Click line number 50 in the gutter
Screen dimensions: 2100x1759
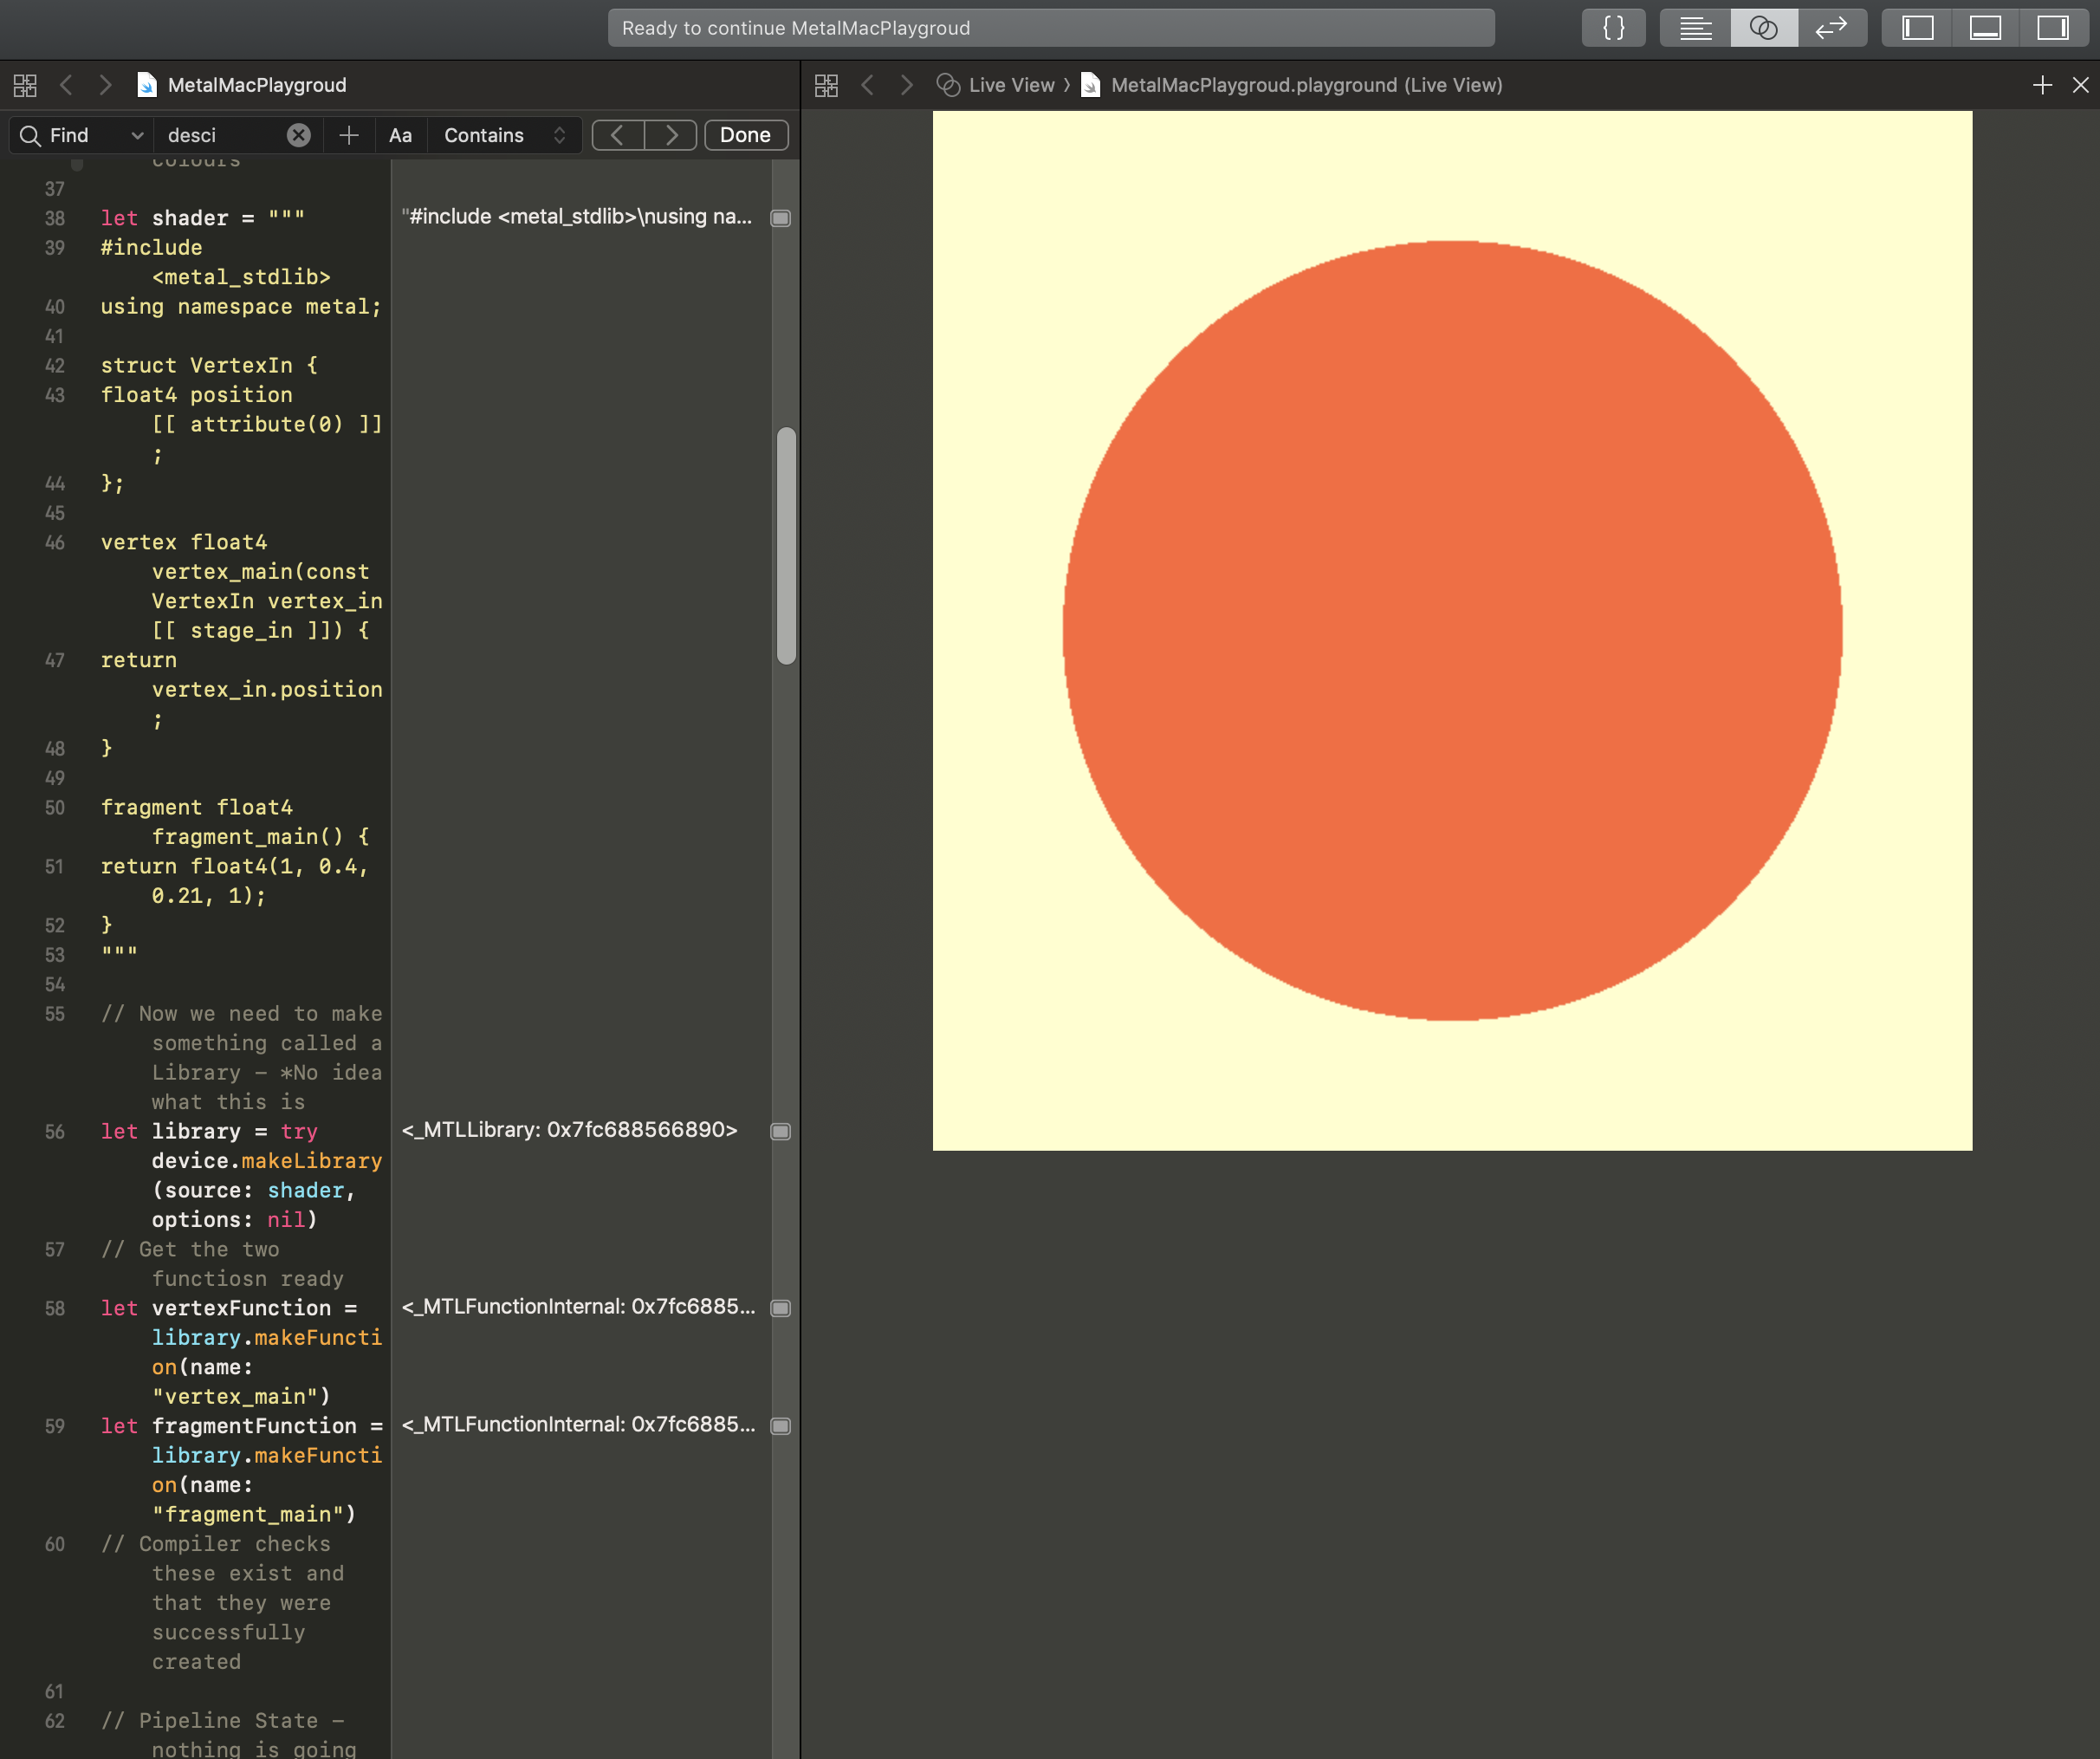55,808
